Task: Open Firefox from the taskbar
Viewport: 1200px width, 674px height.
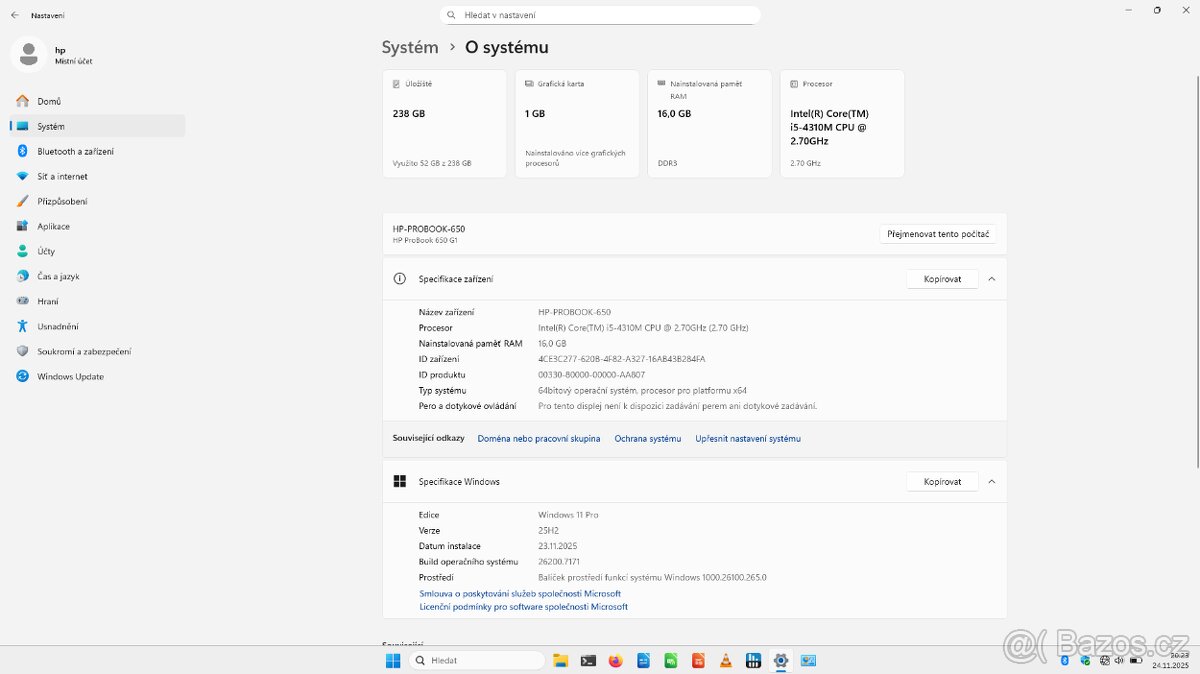Action: click(x=615, y=660)
